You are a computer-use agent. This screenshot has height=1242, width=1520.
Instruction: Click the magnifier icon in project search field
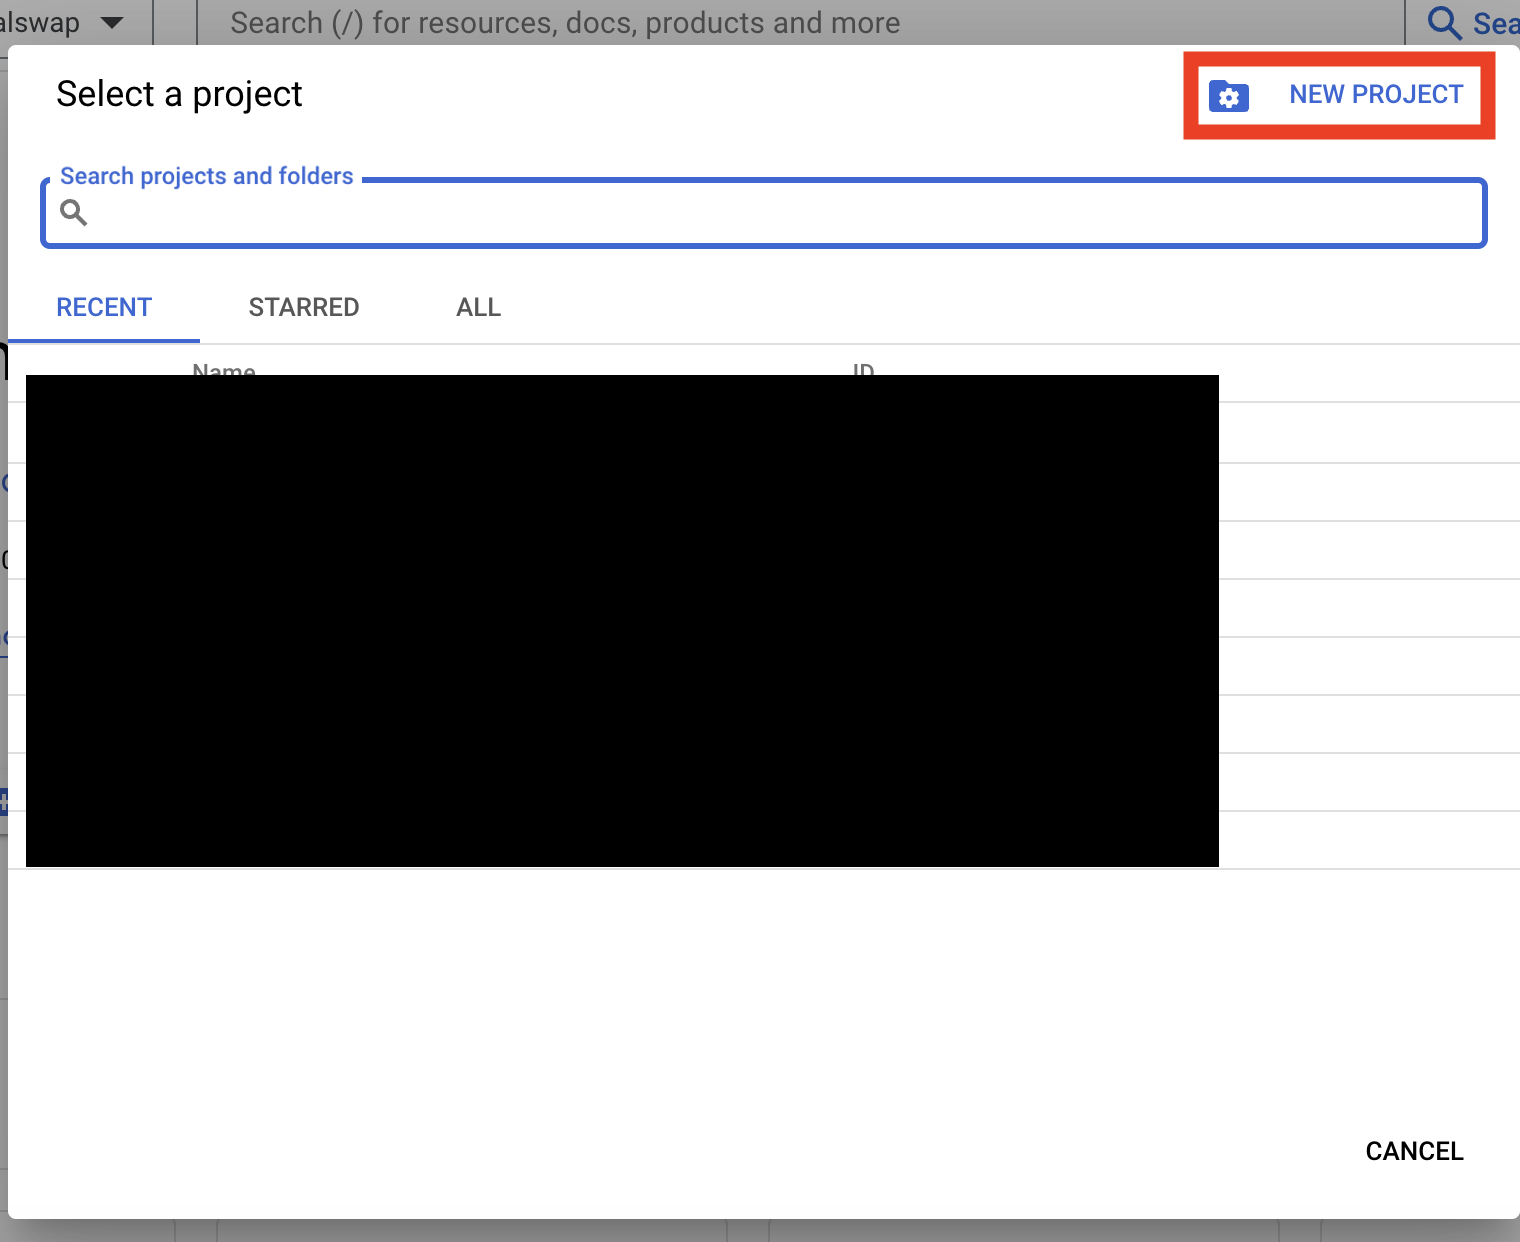(x=74, y=212)
